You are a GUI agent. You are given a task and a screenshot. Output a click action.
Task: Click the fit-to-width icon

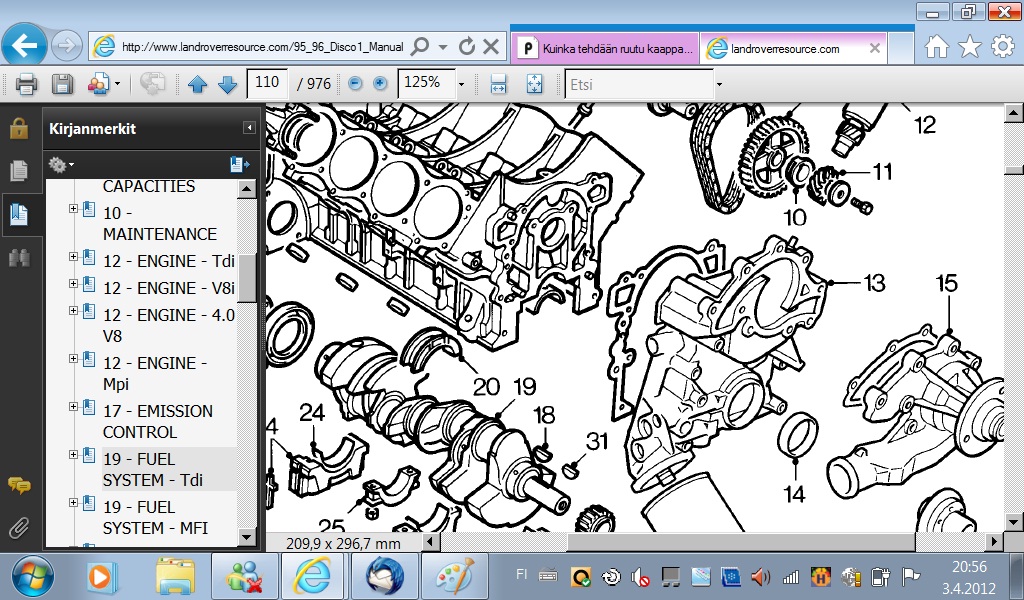coord(499,85)
